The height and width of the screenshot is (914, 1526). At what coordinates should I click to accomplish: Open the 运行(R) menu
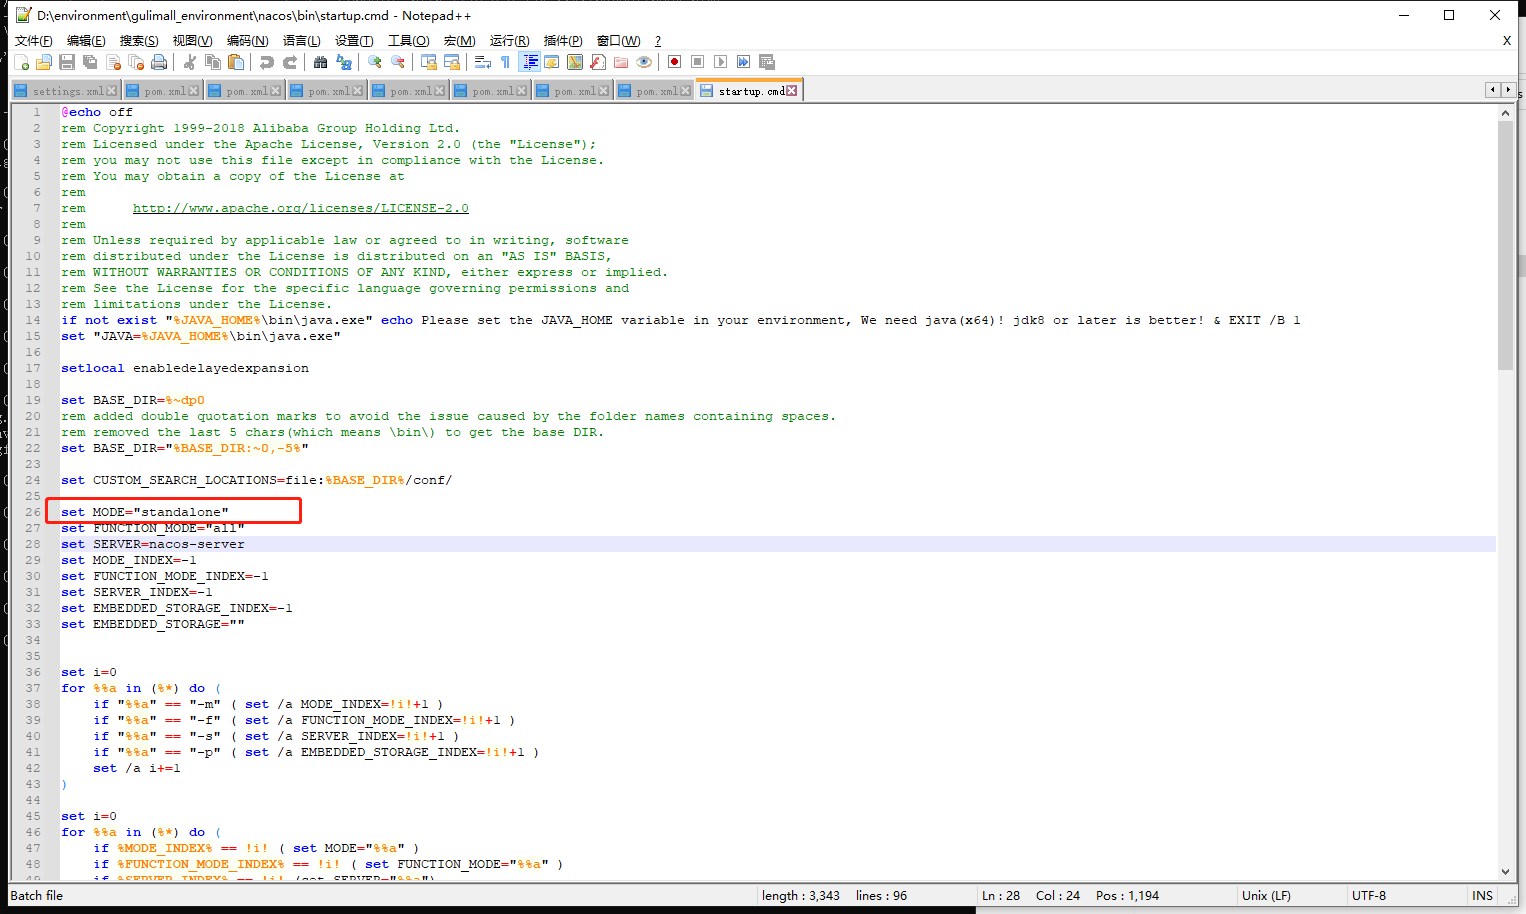509,41
